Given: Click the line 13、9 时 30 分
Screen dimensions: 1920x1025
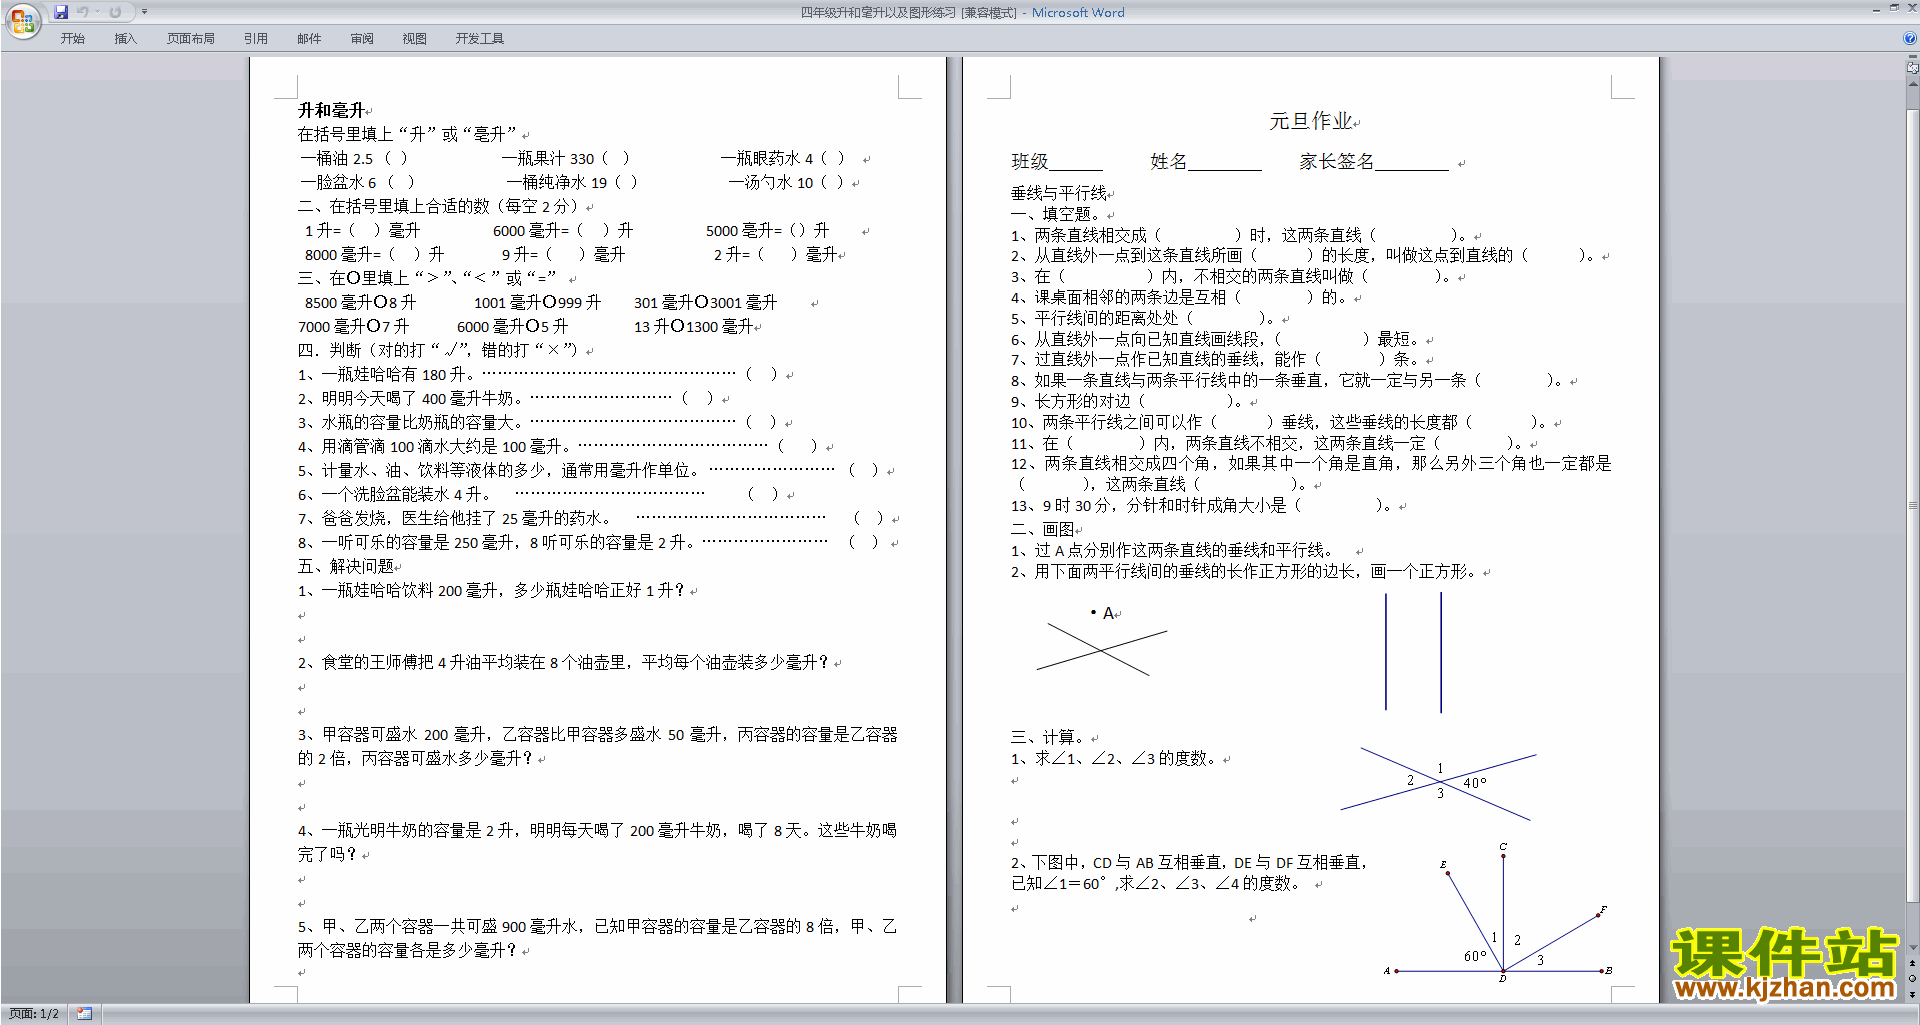Looking at the screenshot, I should (1201, 506).
